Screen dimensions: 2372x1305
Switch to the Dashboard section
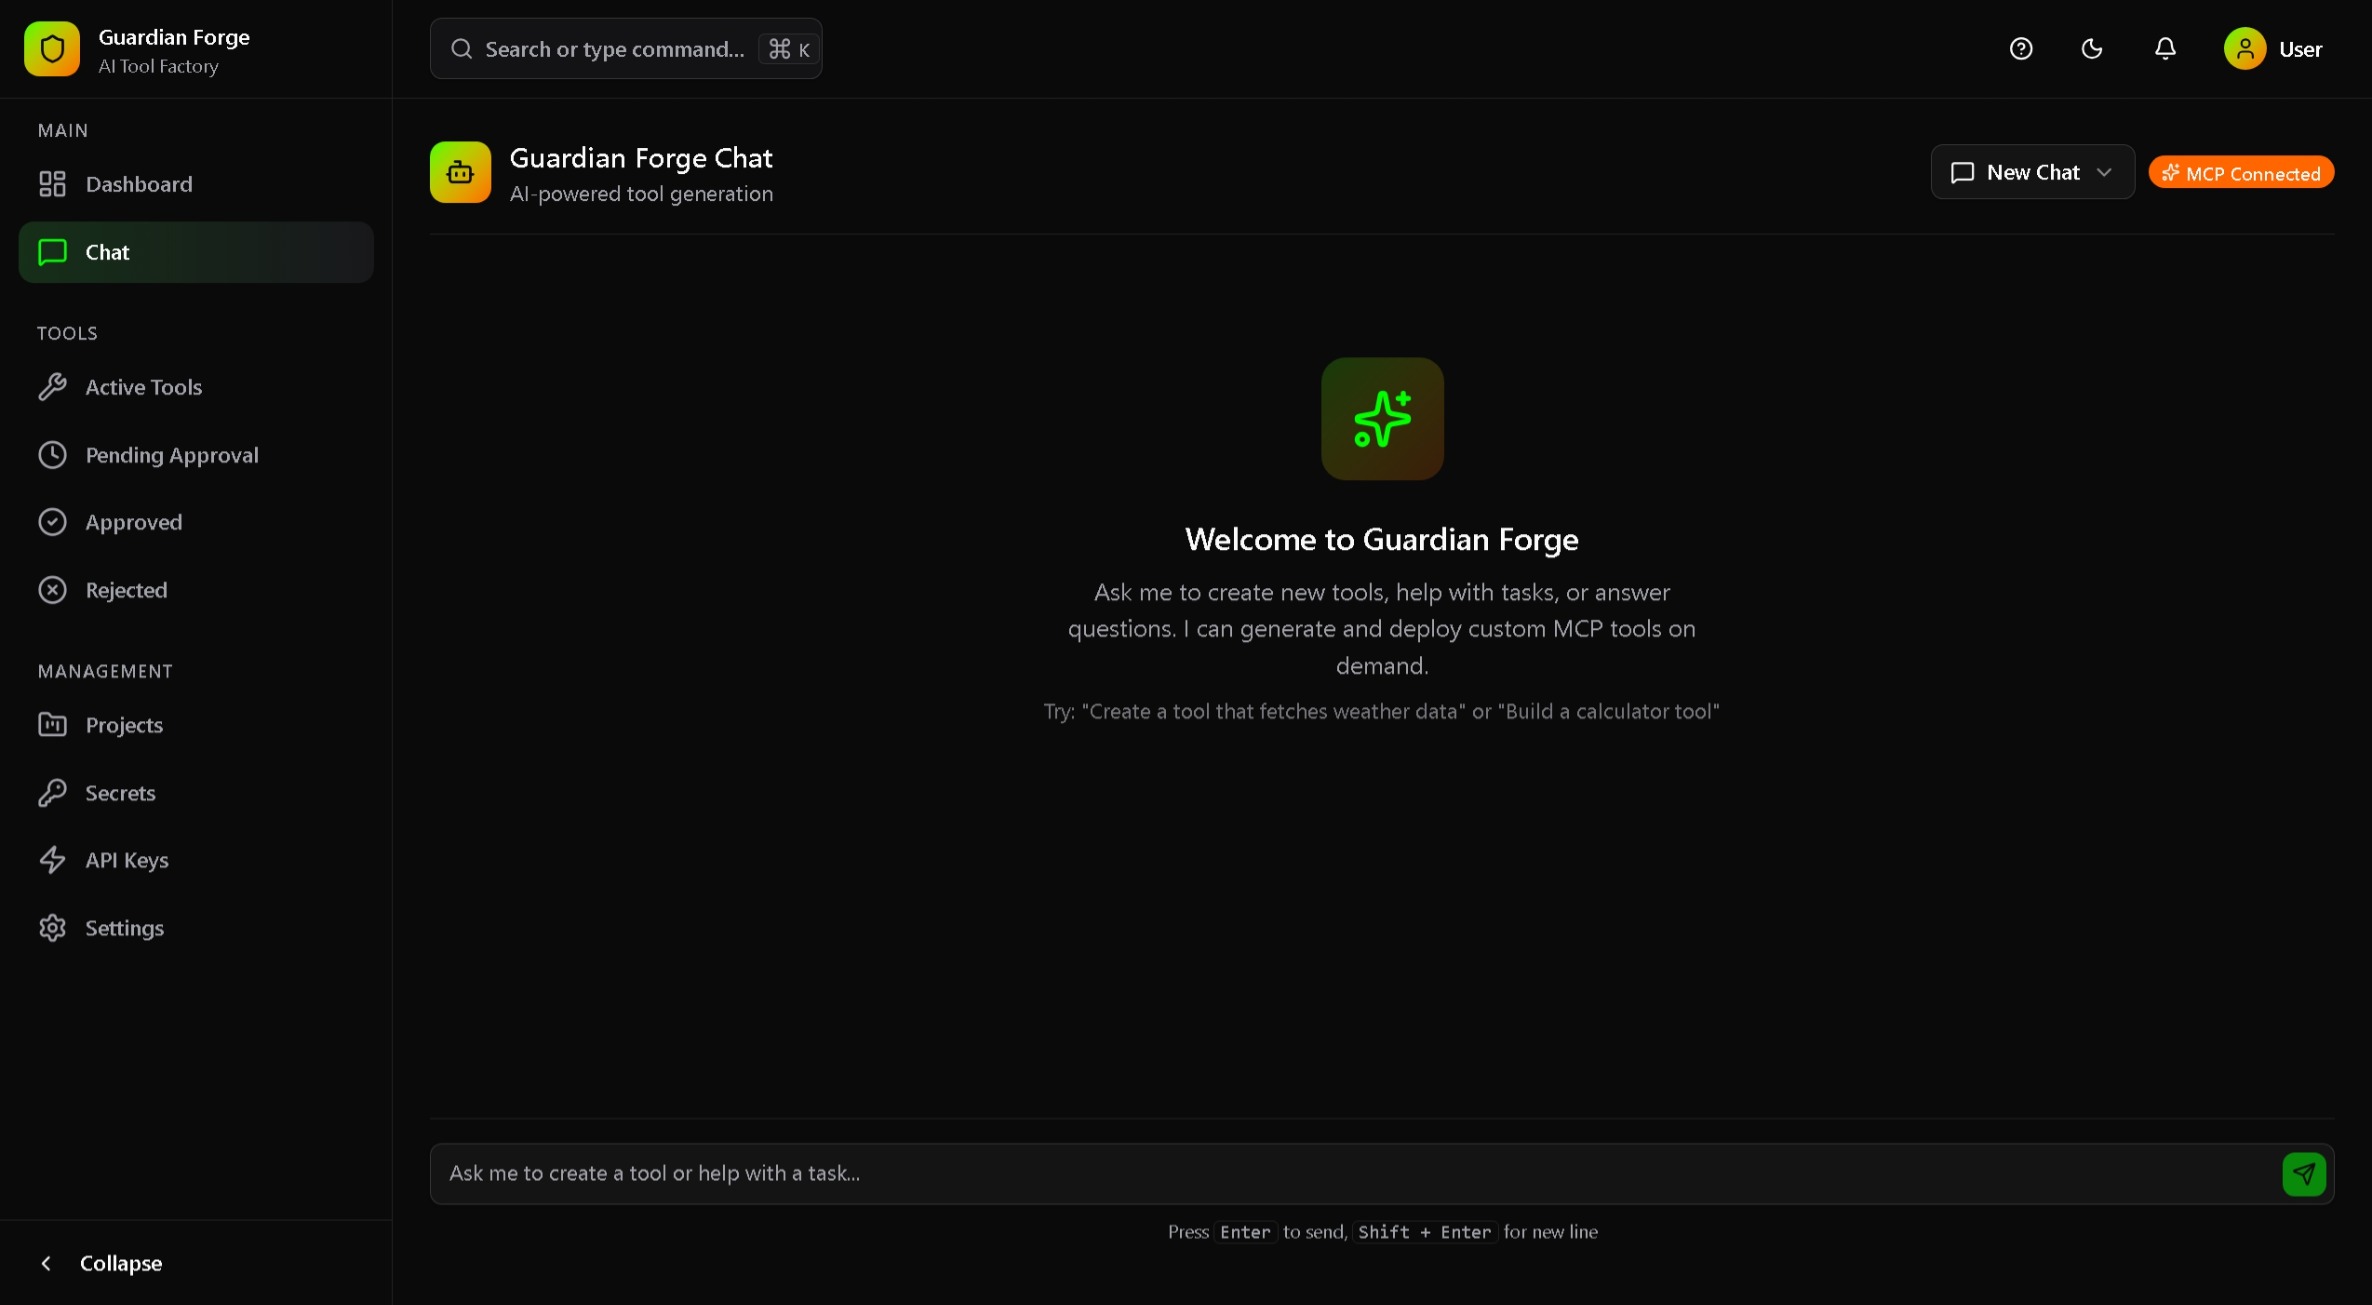pos(139,184)
